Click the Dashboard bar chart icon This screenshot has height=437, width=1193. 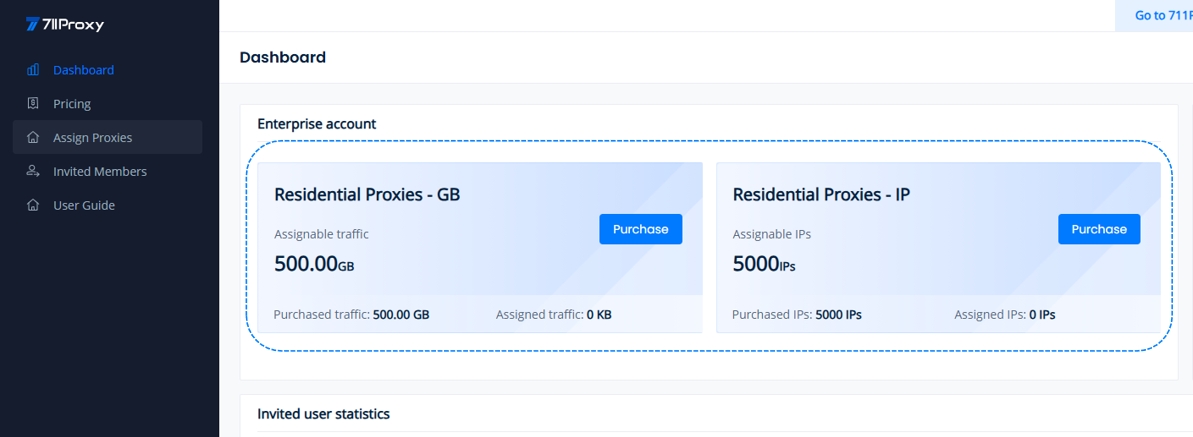[33, 70]
